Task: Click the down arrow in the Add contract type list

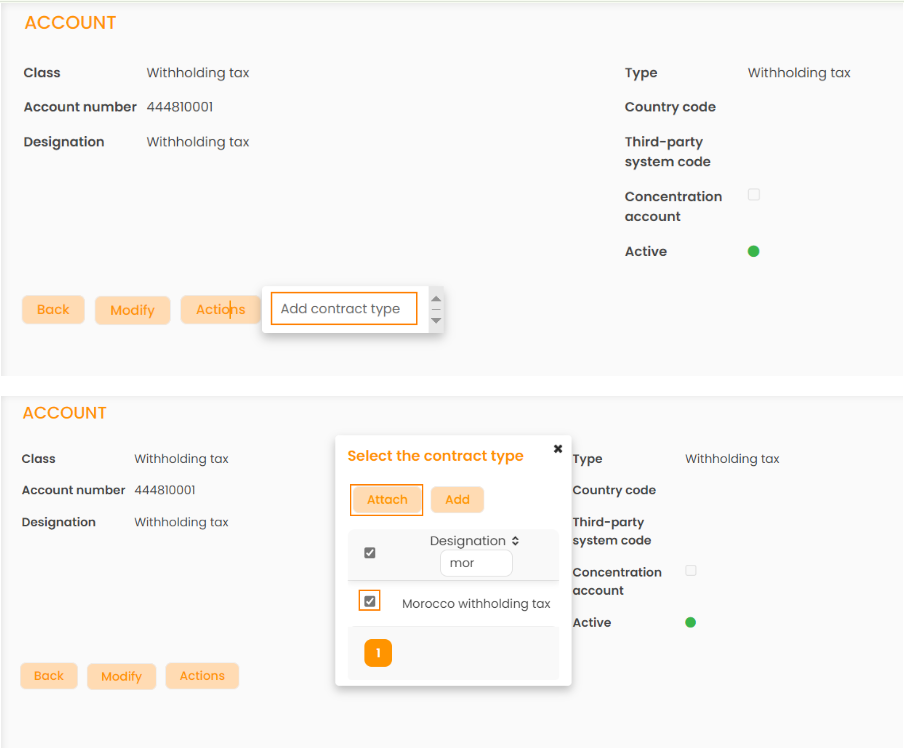Action: click(x=436, y=320)
